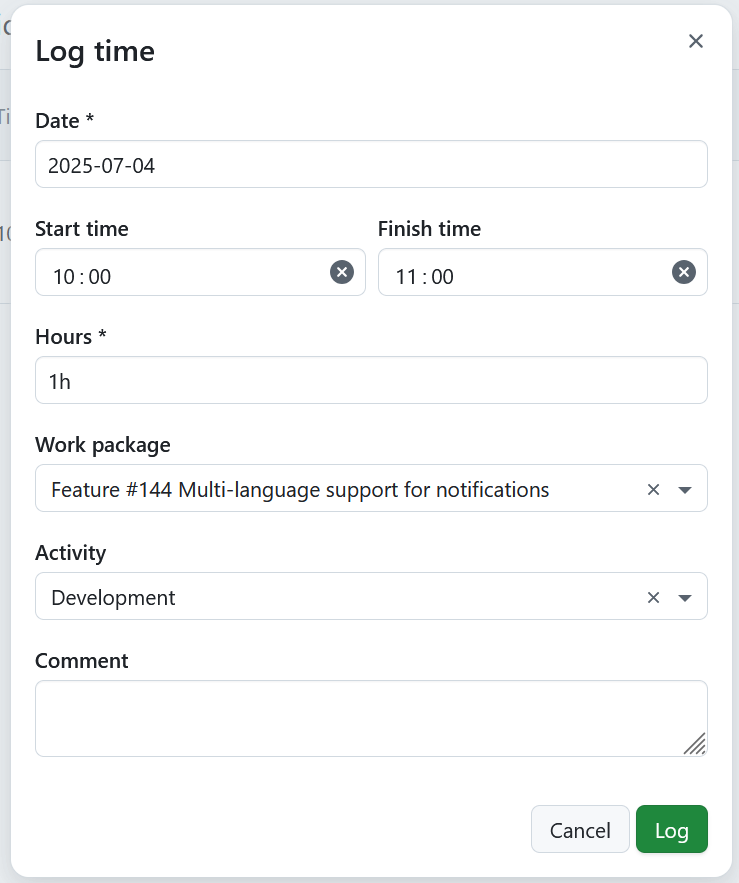Screen dimensions: 739x883
Task: Clear the Start time field value
Action: (x=342, y=272)
